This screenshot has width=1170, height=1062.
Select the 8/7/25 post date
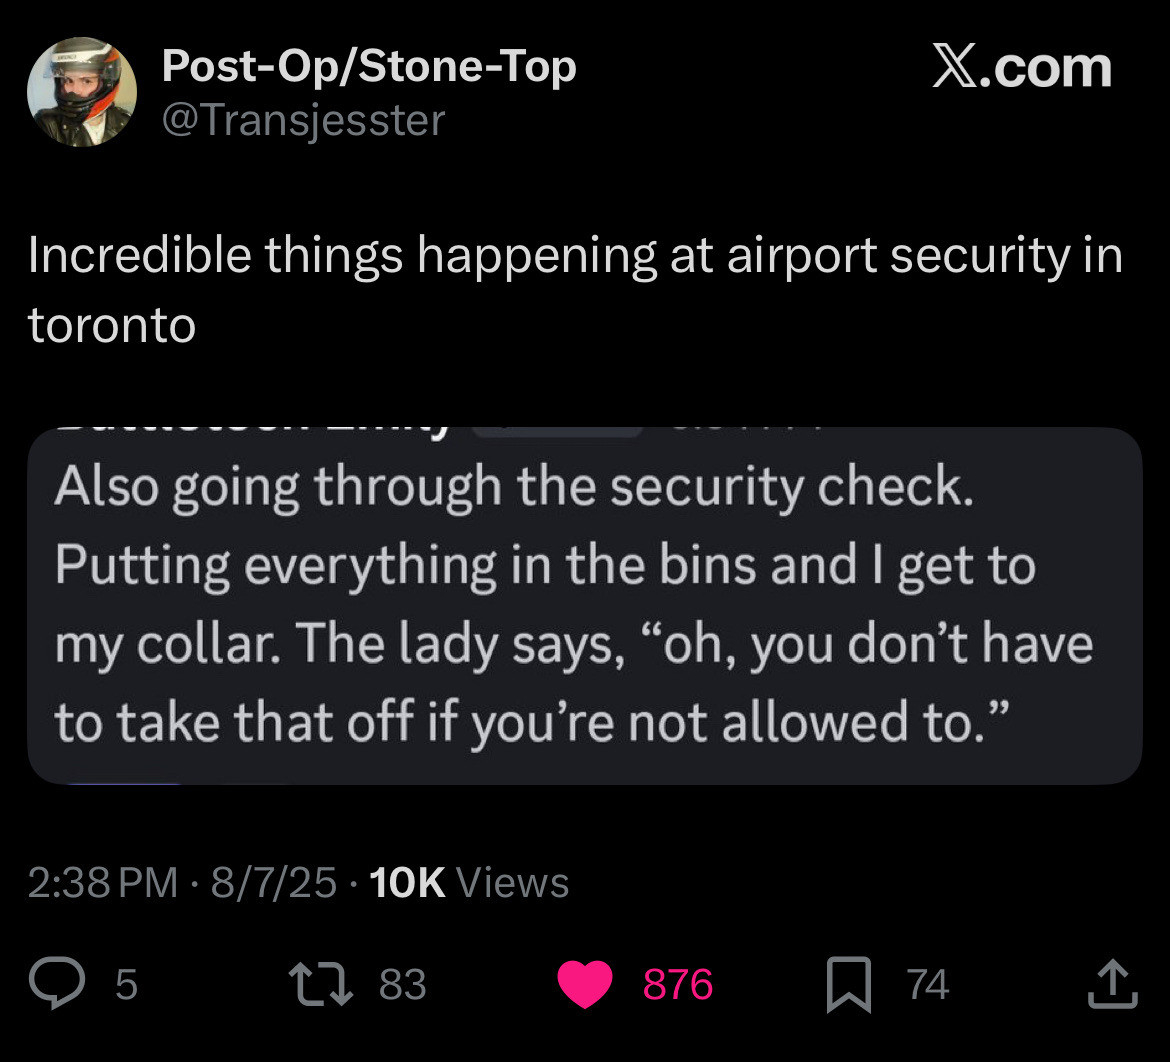pos(273,882)
